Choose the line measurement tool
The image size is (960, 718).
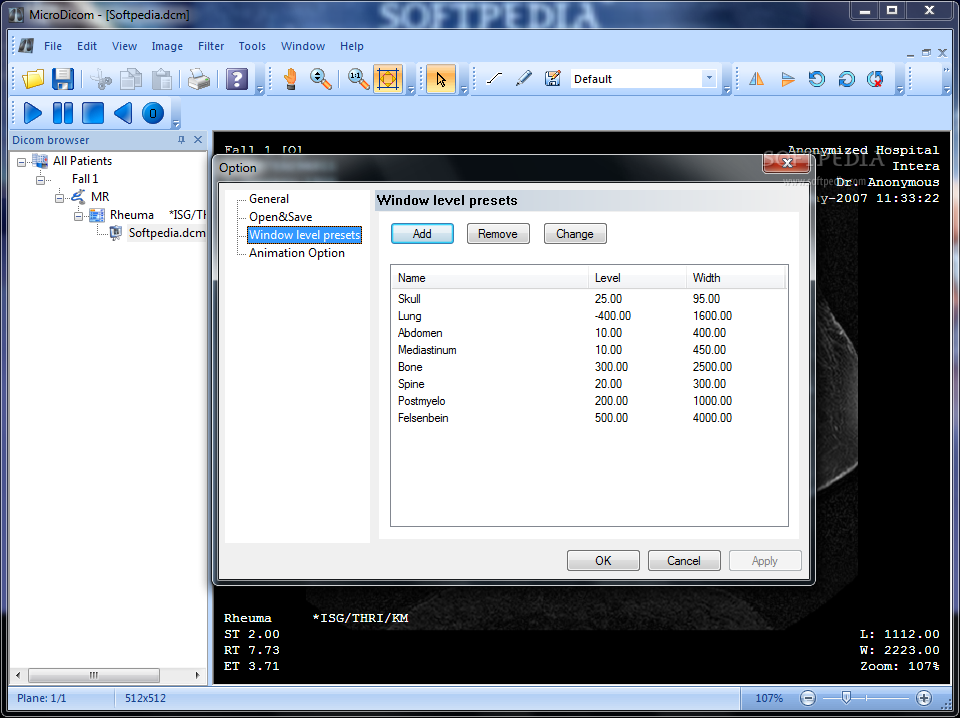click(x=494, y=79)
